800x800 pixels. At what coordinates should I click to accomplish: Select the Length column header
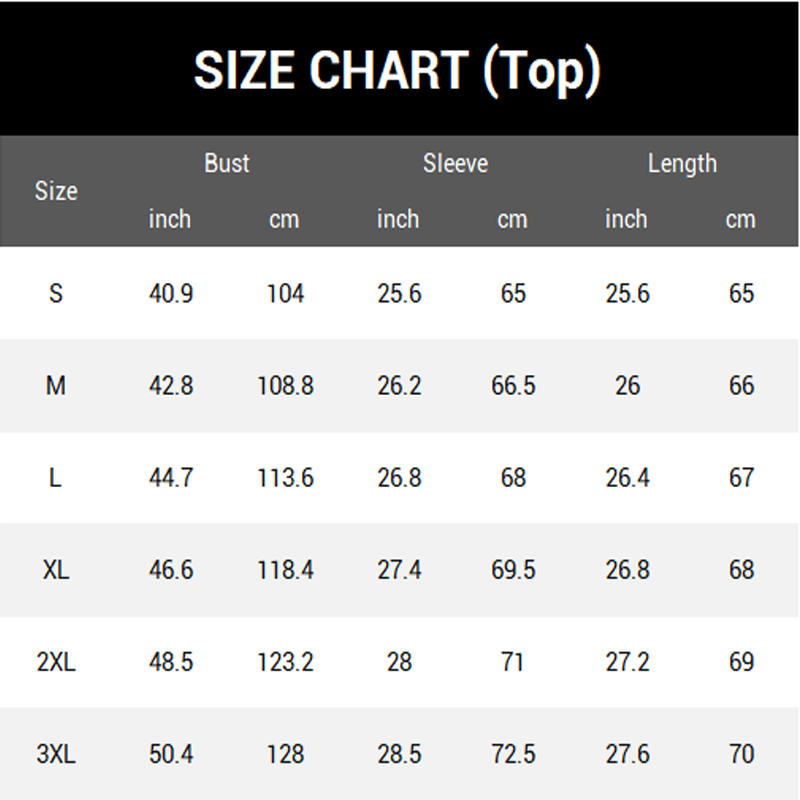tap(682, 164)
